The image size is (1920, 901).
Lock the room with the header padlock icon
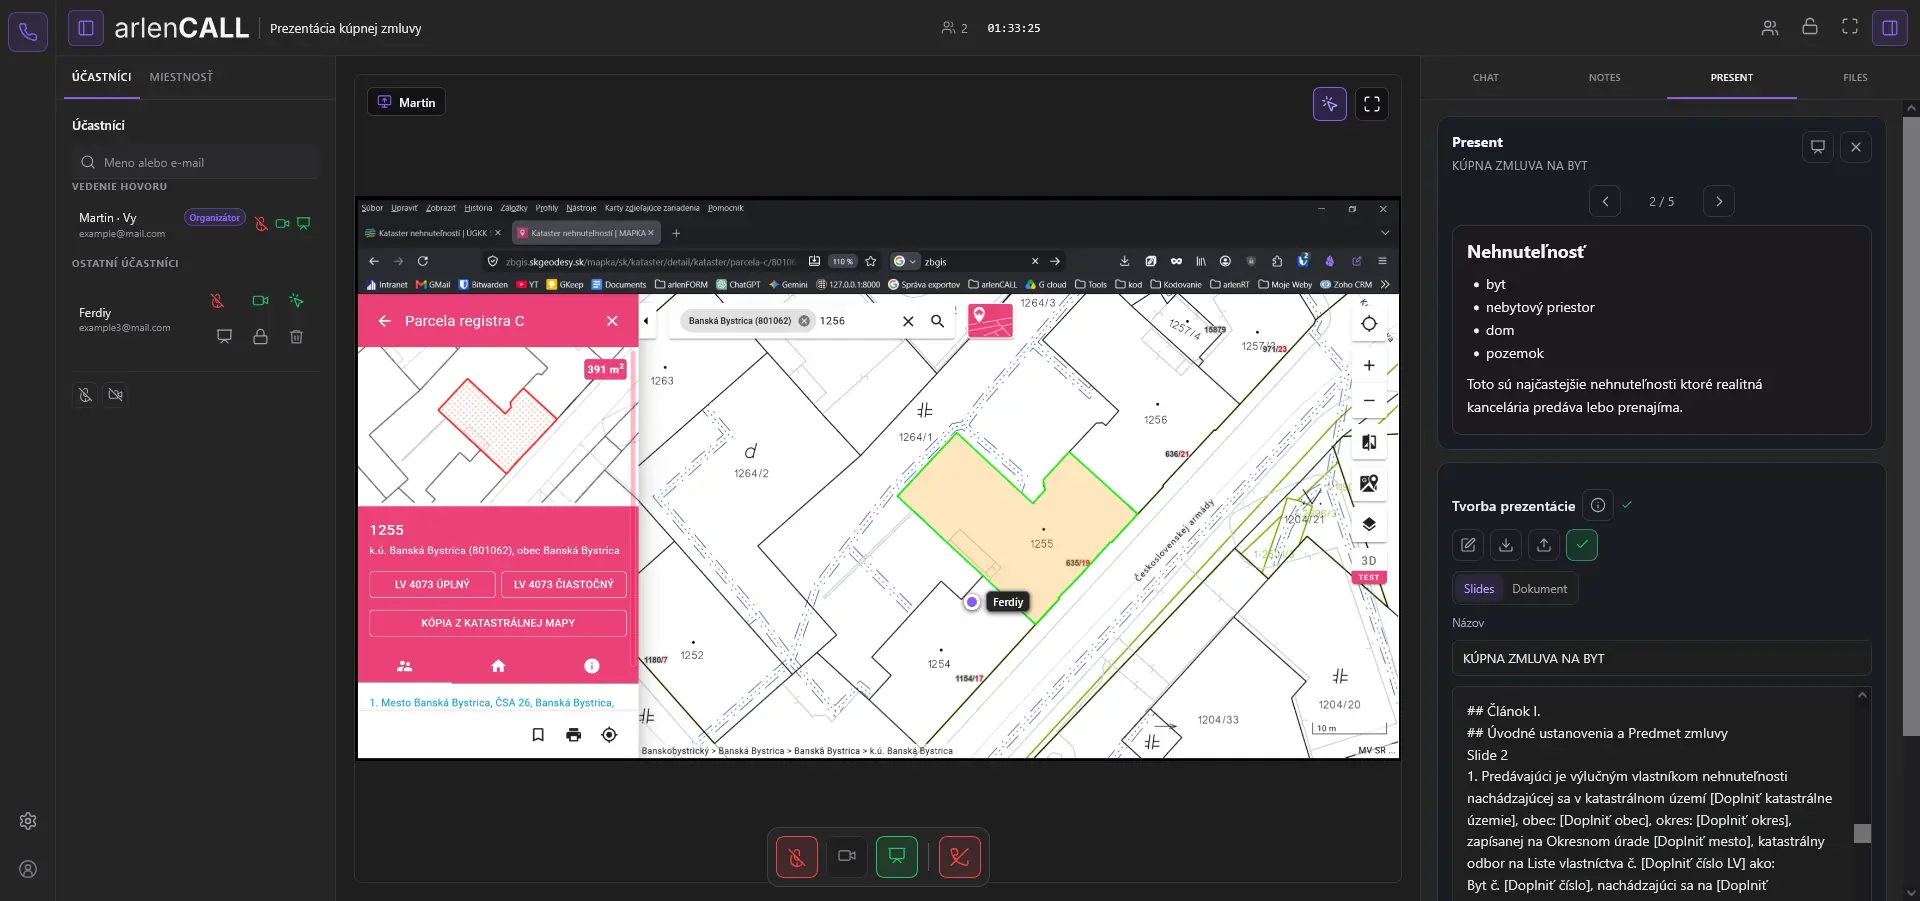point(1810,27)
